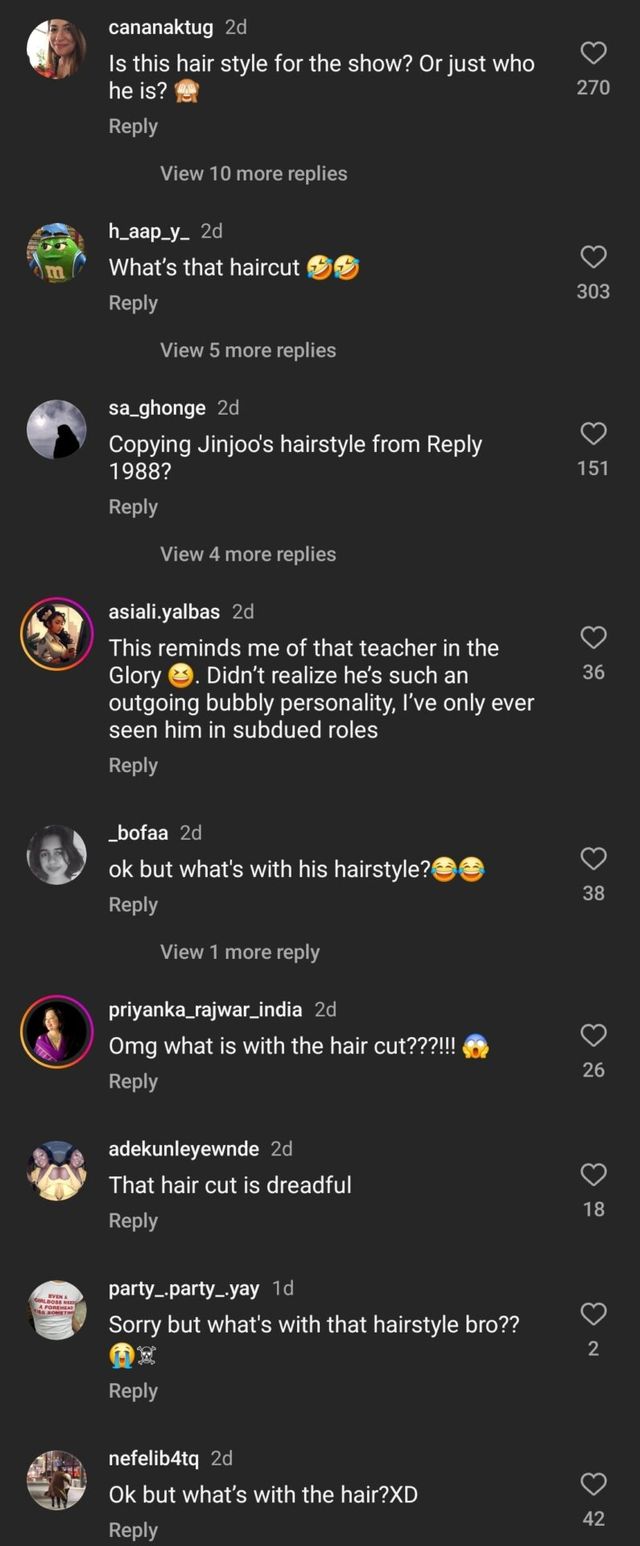Viewport: 640px width, 1546px height.
Task: Open cananaktug's profile picture
Action: (x=56, y=48)
